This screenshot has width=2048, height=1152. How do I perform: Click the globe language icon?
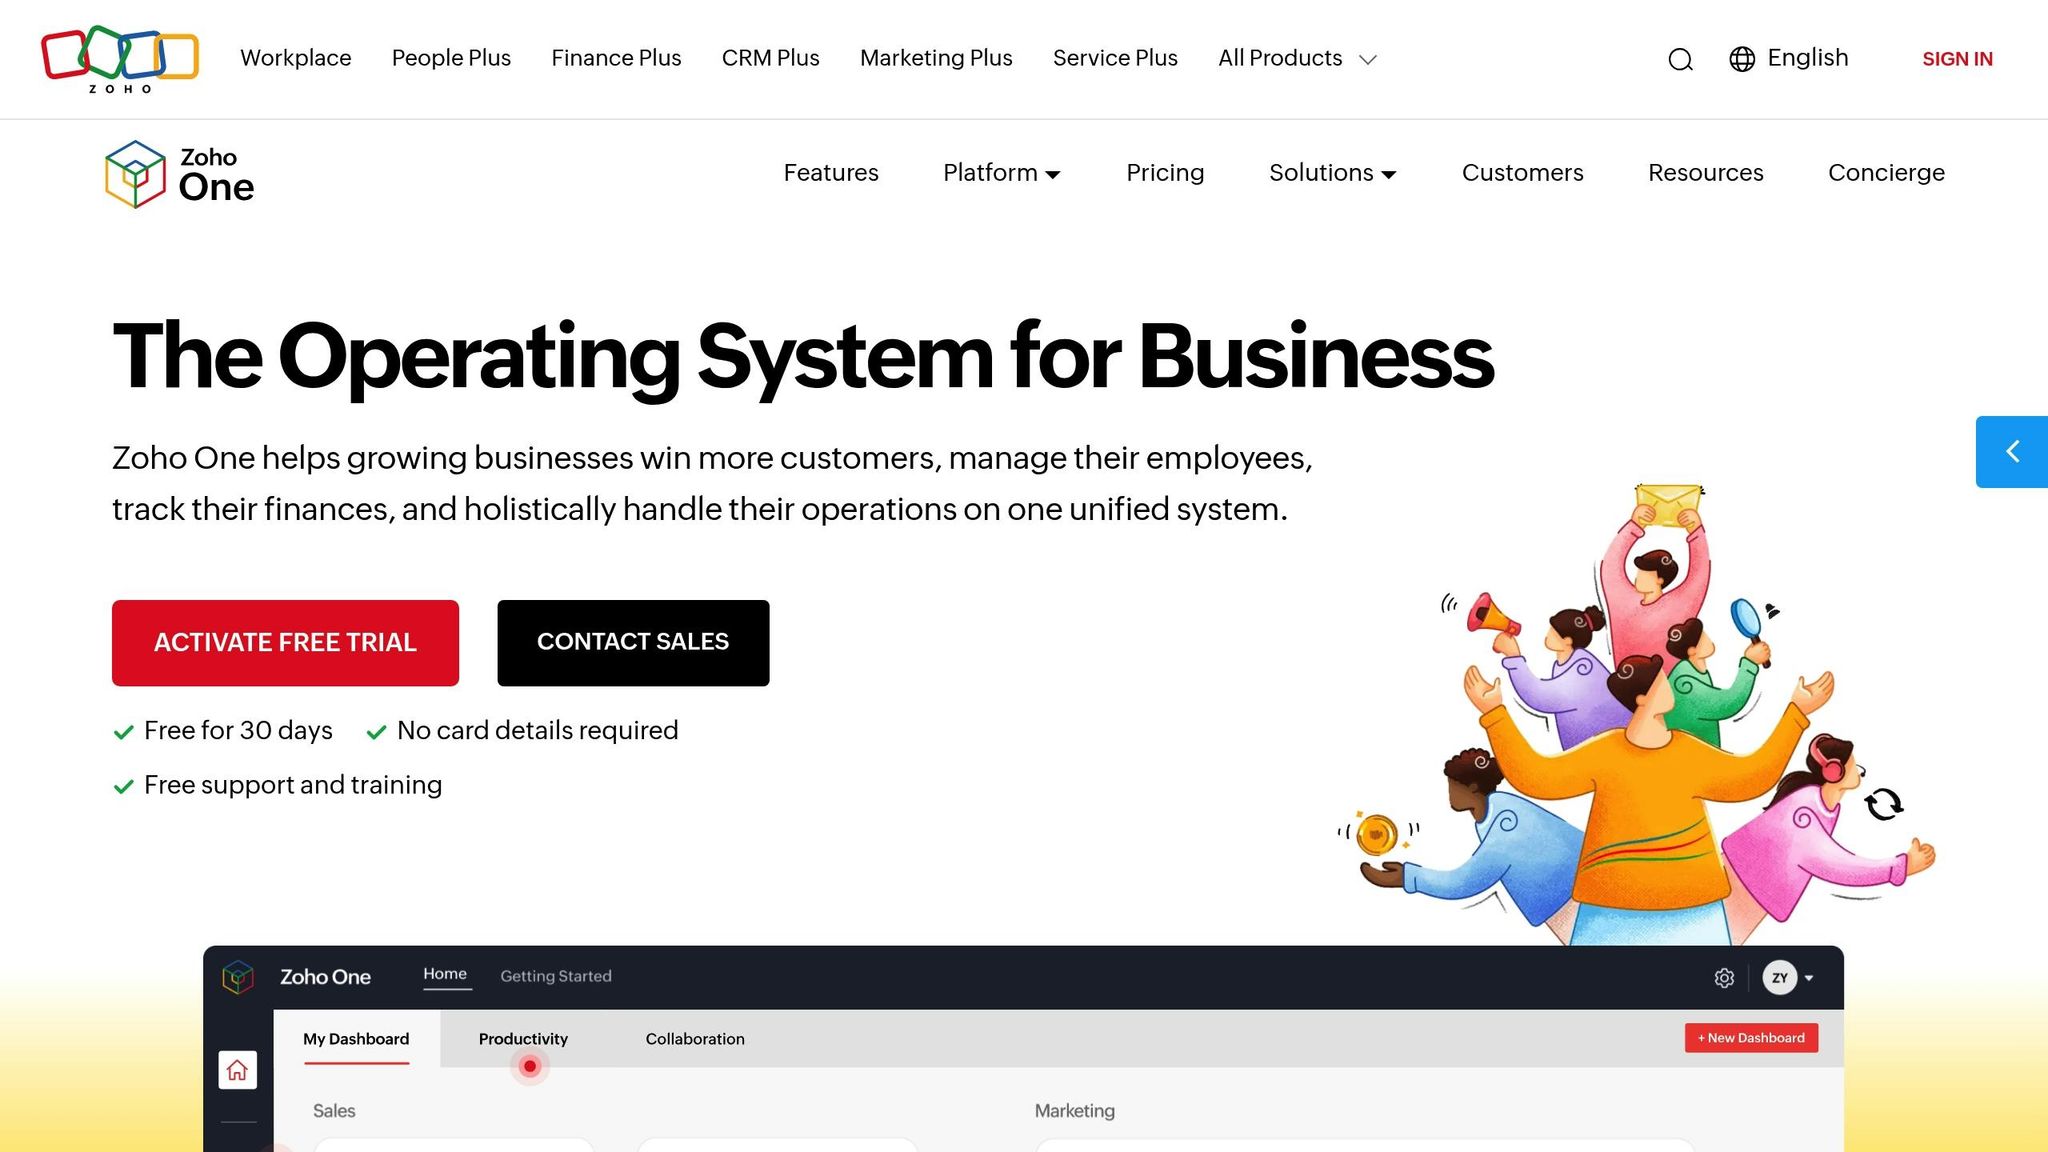coord(1743,60)
